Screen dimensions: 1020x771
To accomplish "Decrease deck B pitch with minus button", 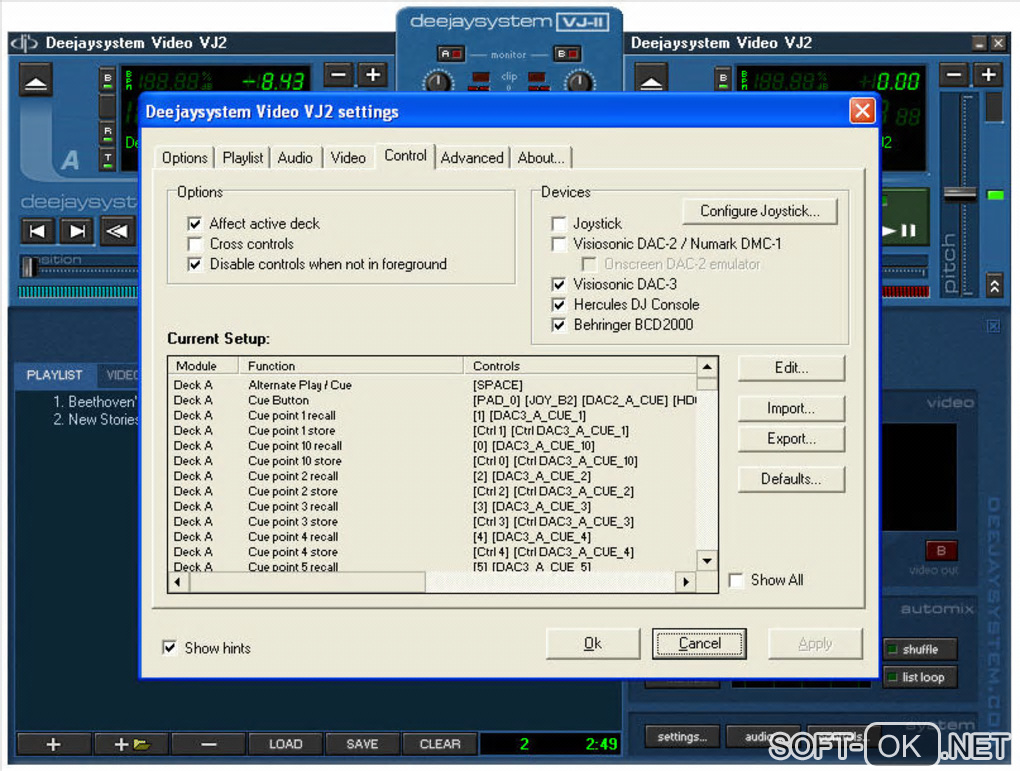I will (954, 75).
